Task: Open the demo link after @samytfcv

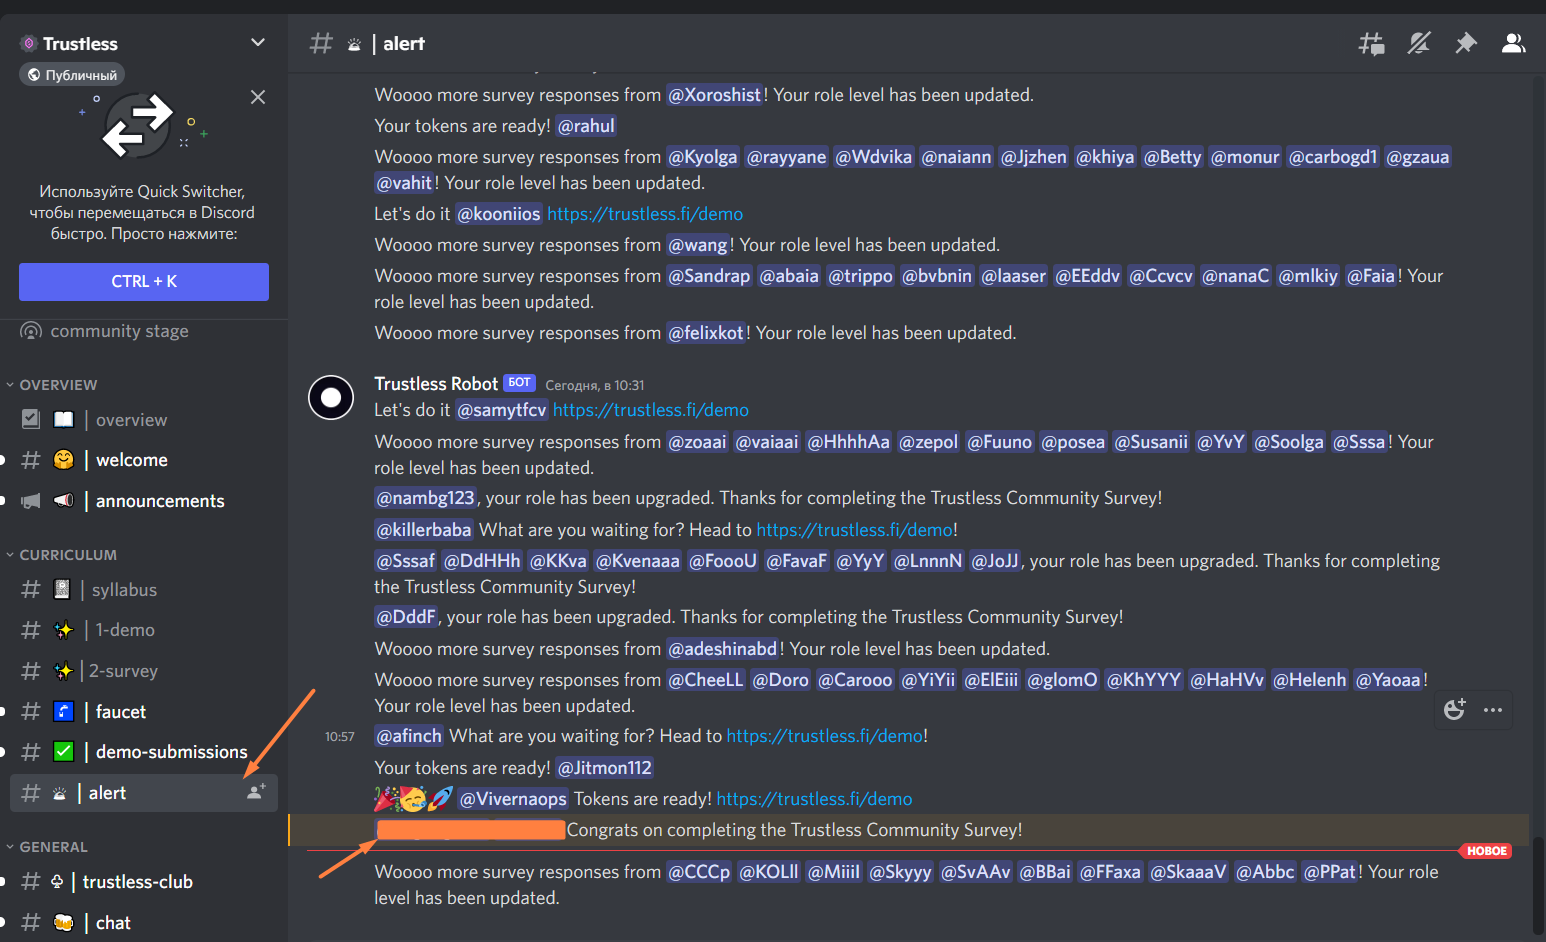Action: coord(651,410)
